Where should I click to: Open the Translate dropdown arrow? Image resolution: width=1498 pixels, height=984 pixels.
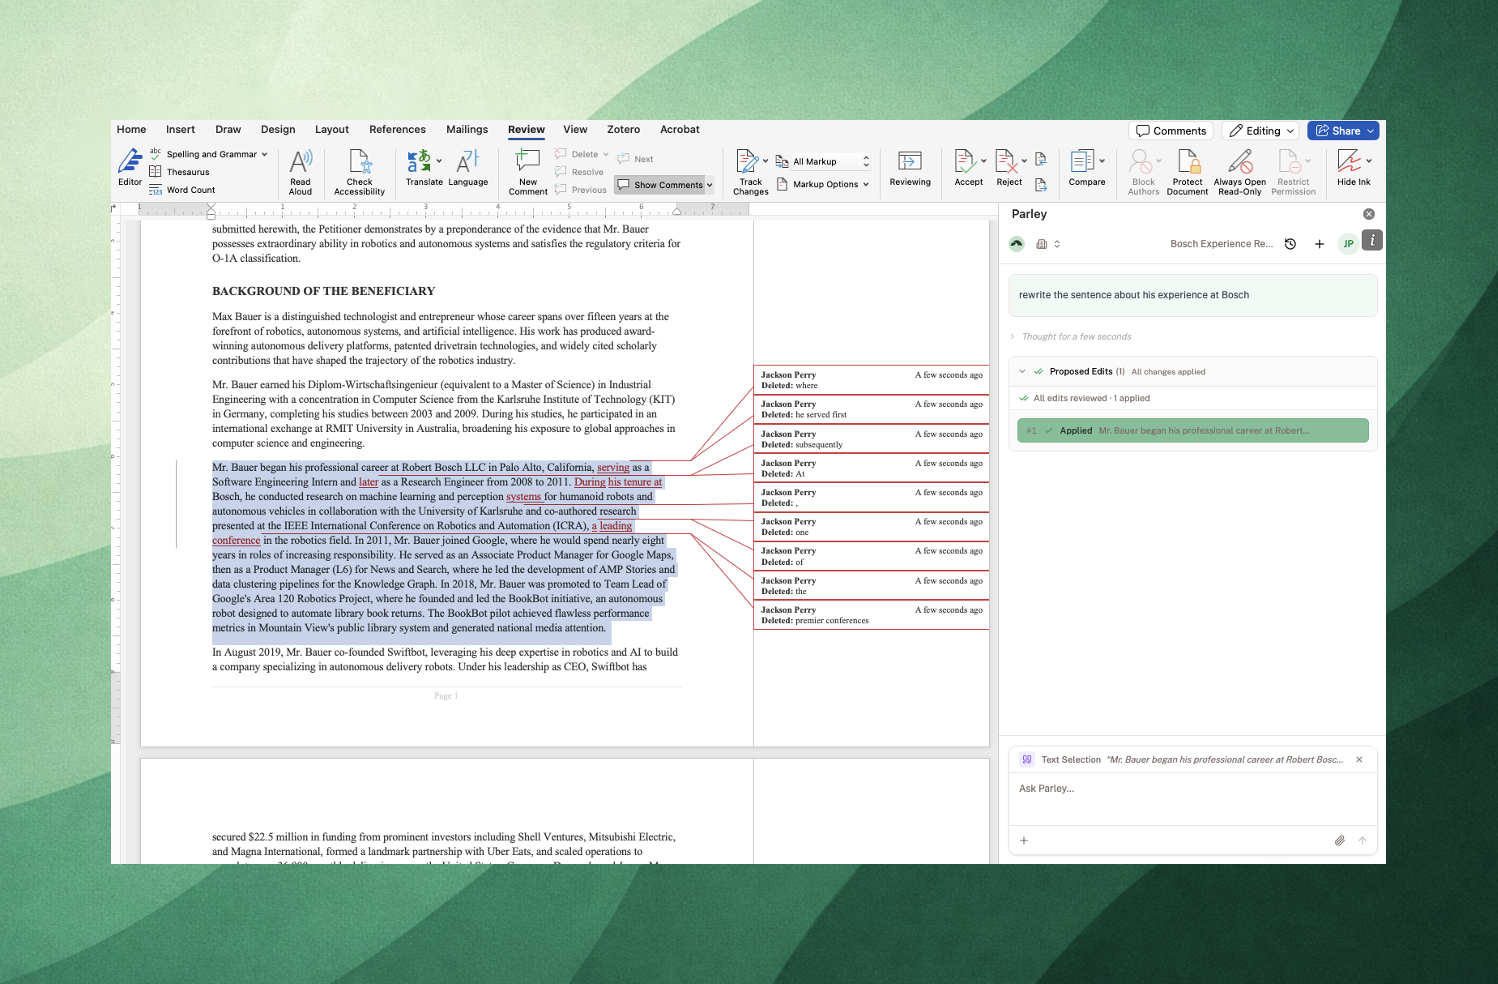pyautogui.click(x=439, y=161)
